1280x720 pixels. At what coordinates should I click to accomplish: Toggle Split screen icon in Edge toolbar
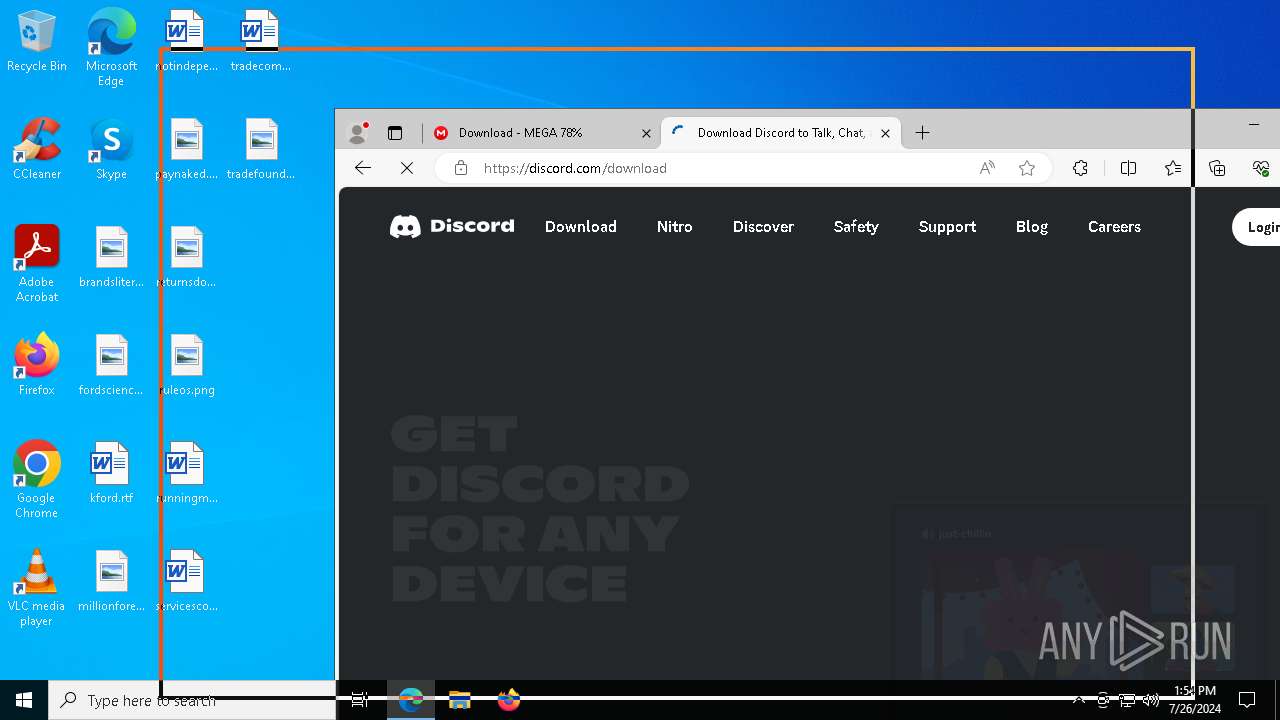pyautogui.click(x=1129, y=168)
